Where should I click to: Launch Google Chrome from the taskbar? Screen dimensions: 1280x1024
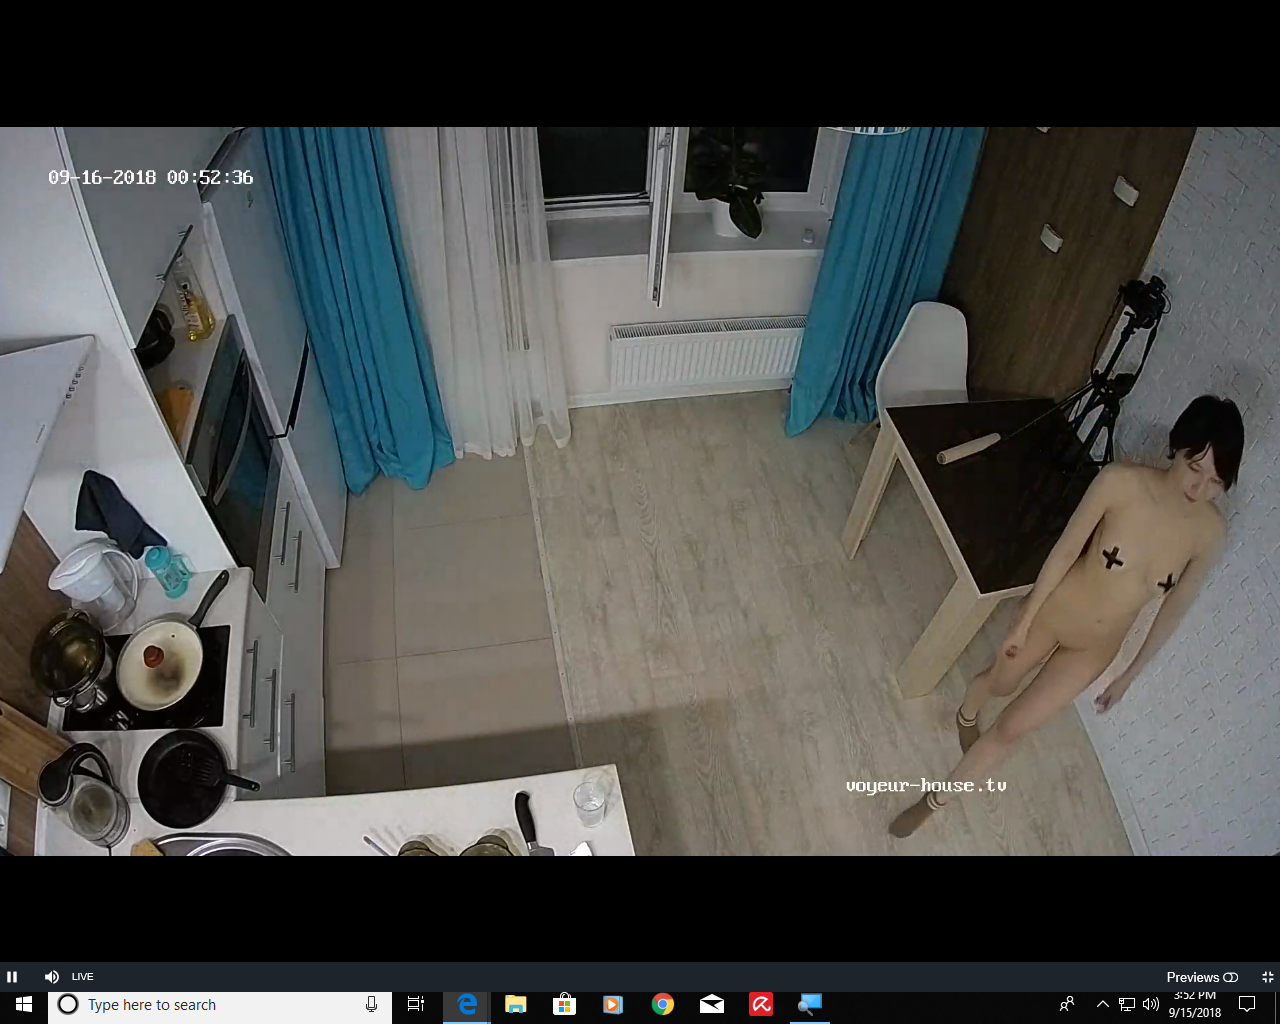[x=662, y=1005]
